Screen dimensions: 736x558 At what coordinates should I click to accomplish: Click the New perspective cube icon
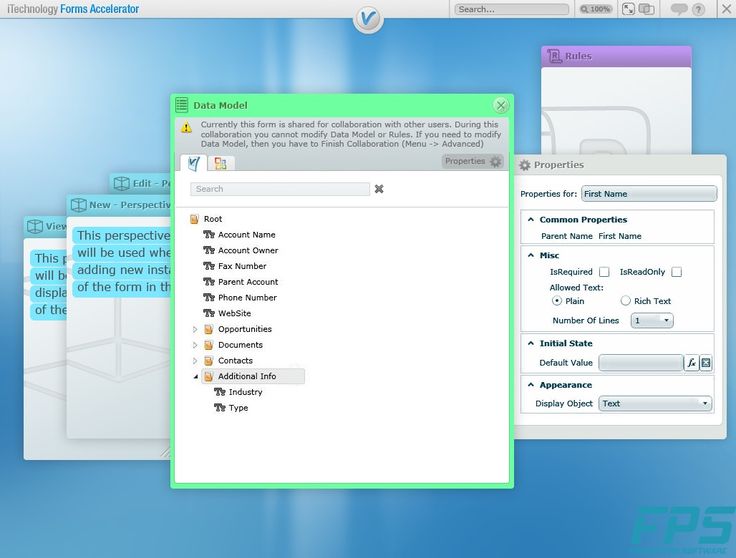pos(78,205)
